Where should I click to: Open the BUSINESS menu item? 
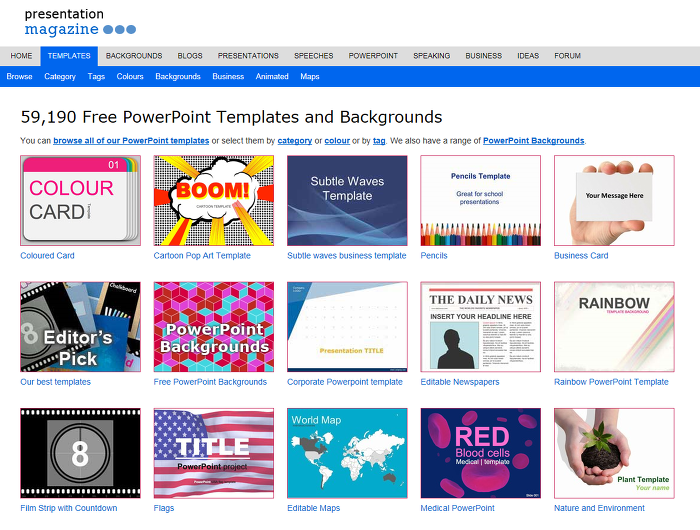coord(484,56)
